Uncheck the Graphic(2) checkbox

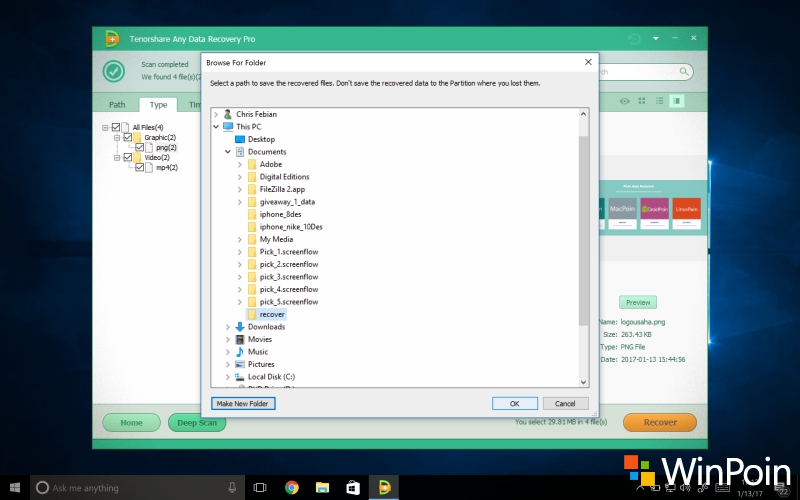pyautogui.click(x=128, y=137)
